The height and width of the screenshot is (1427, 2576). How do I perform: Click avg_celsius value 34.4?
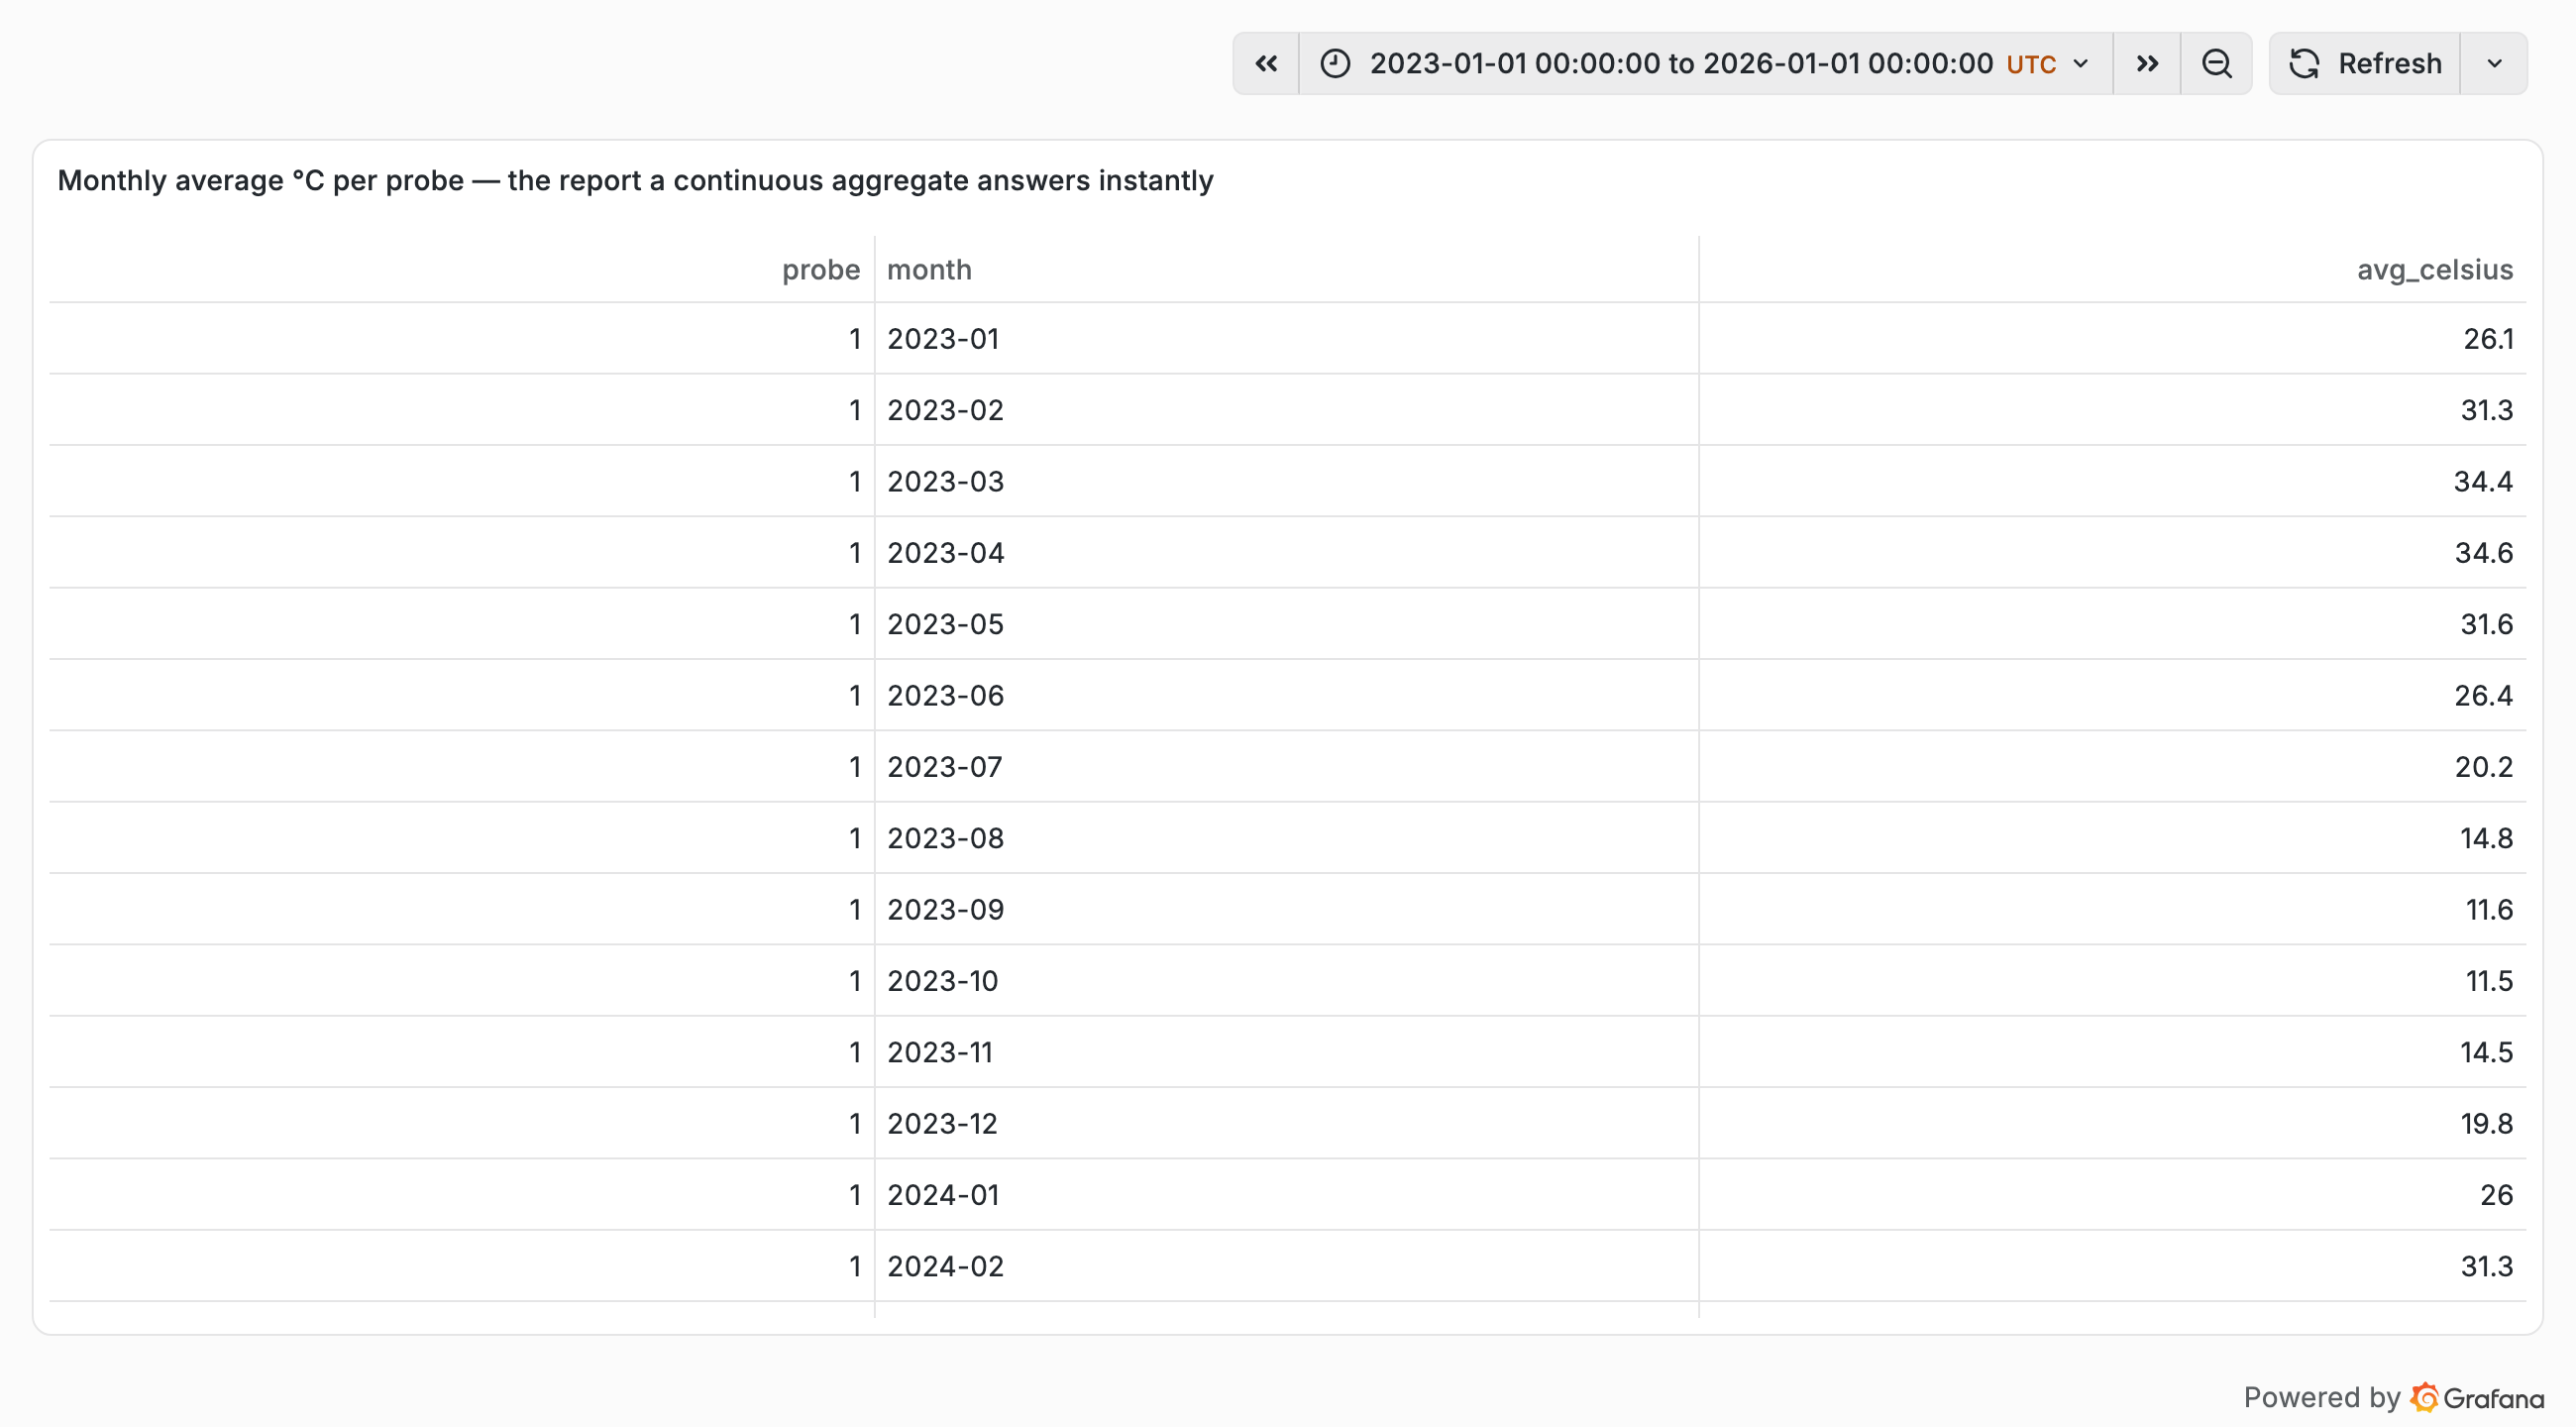point(2483,482)
